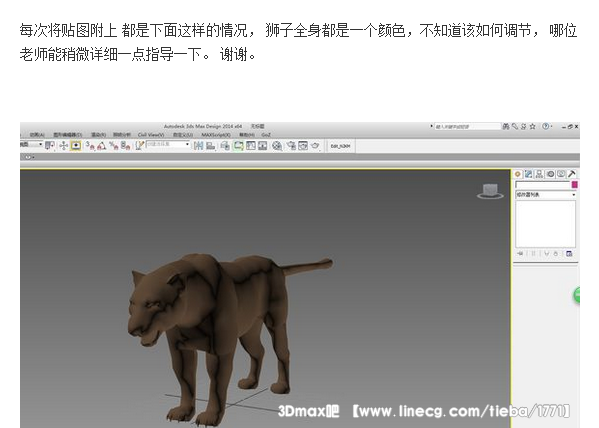Click make unique icon in modifier stack
The image size is (599, 428).
point(546,254)
